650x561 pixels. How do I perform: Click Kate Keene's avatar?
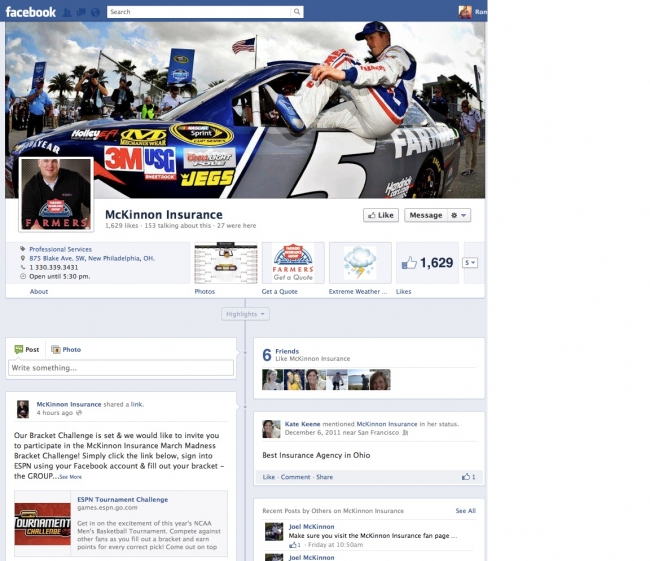[x=271, y=429]
